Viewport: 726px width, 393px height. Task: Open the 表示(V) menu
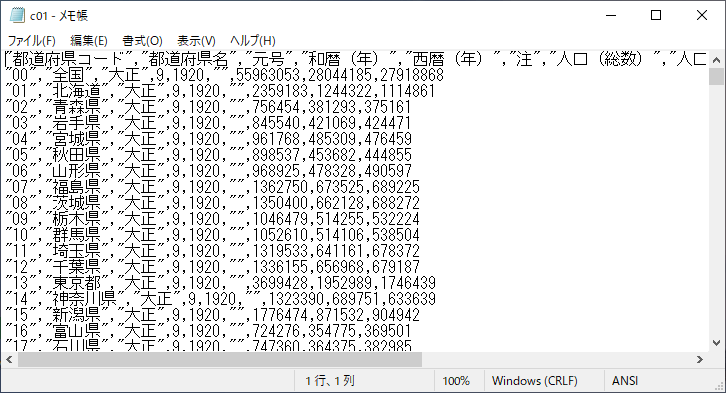(196, 41)
